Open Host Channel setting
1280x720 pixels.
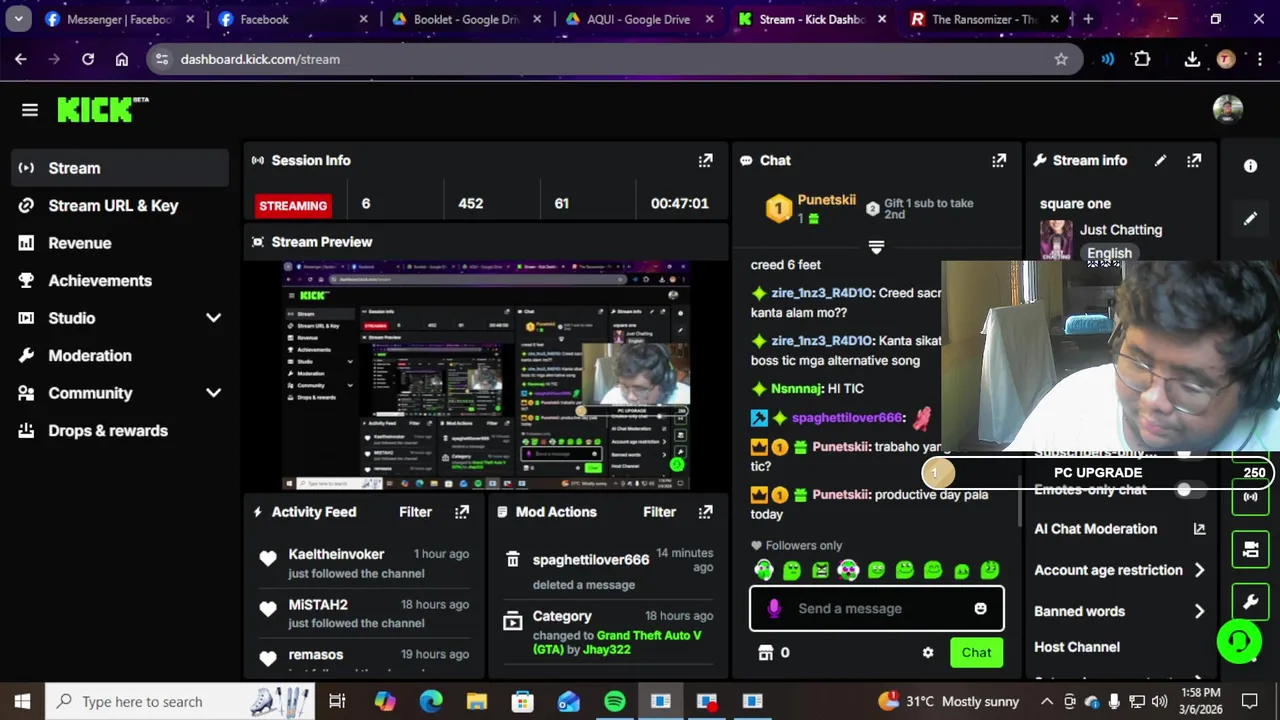1077,647
